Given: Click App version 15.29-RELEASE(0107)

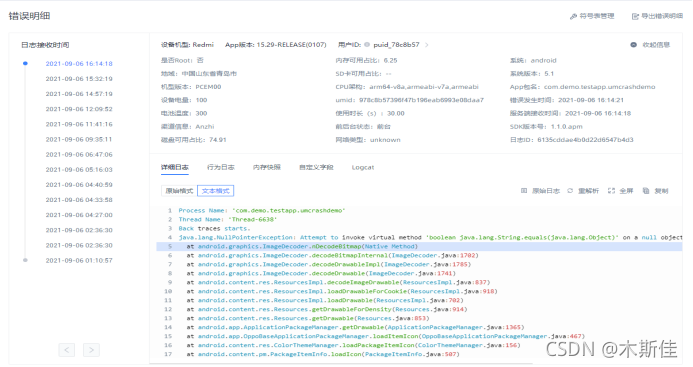Looking at the screenshot, I should point(291,45).
